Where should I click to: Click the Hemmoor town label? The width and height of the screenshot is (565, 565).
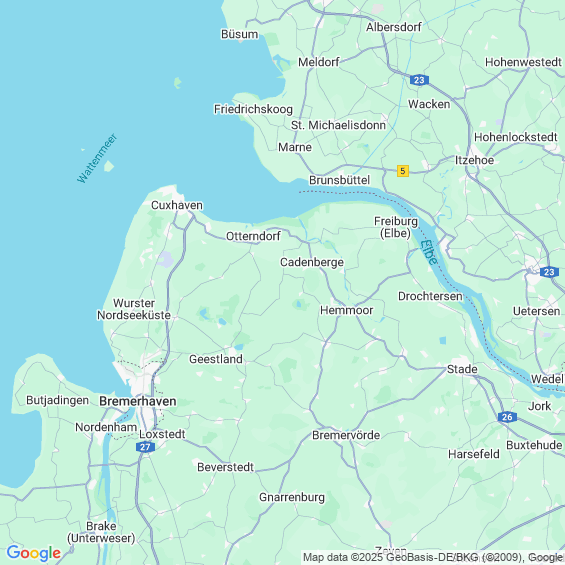[x=346, y=310]
